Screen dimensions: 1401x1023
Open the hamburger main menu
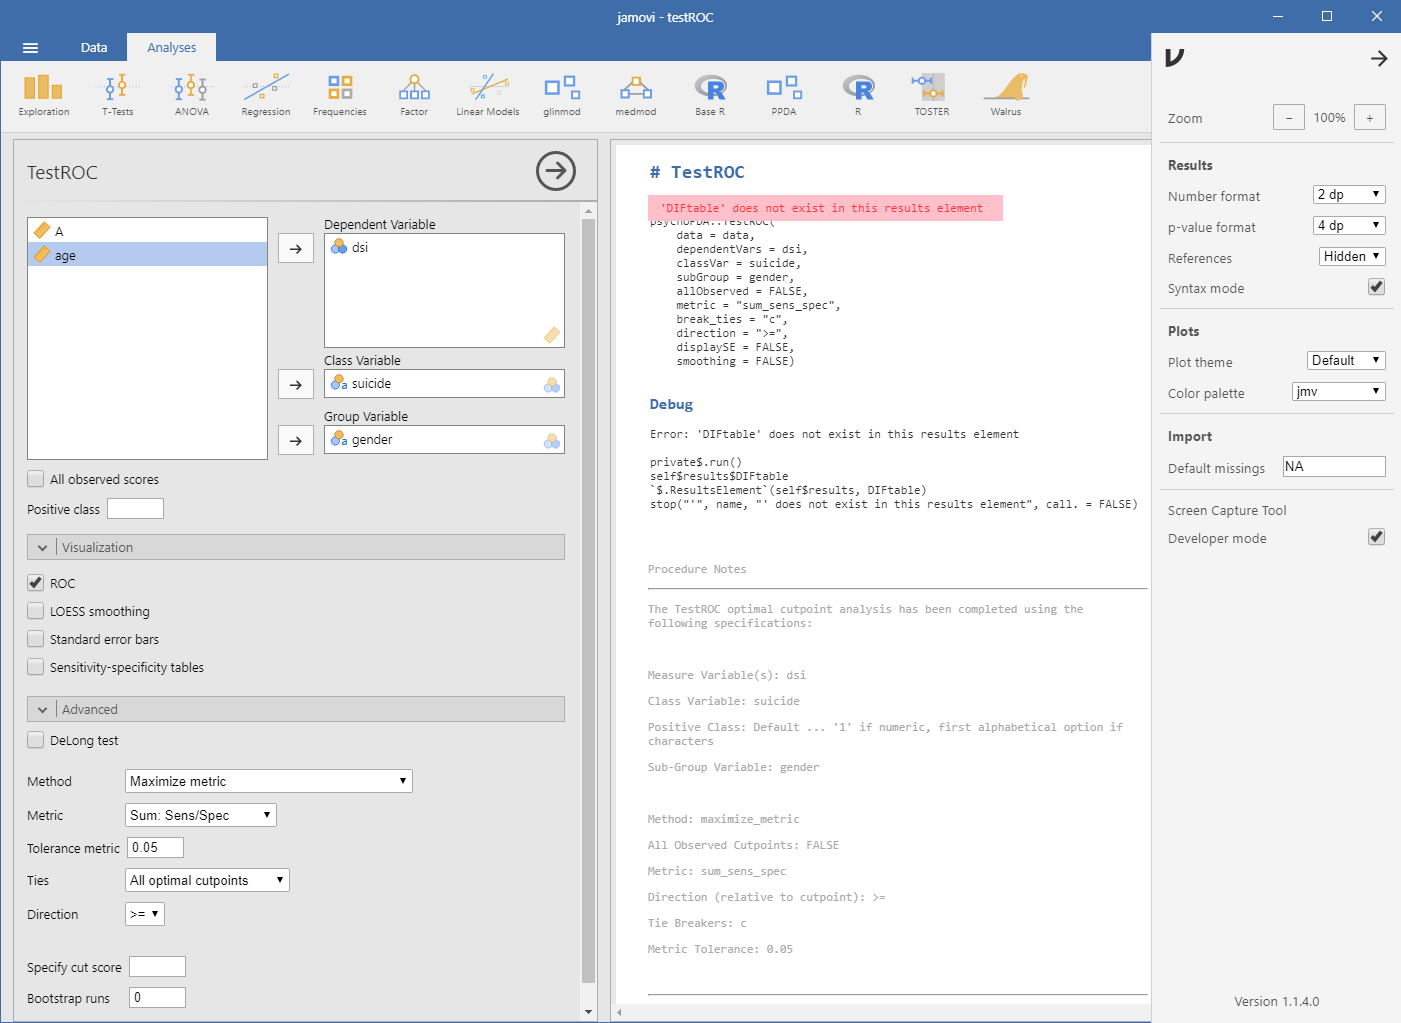[30, 48]
